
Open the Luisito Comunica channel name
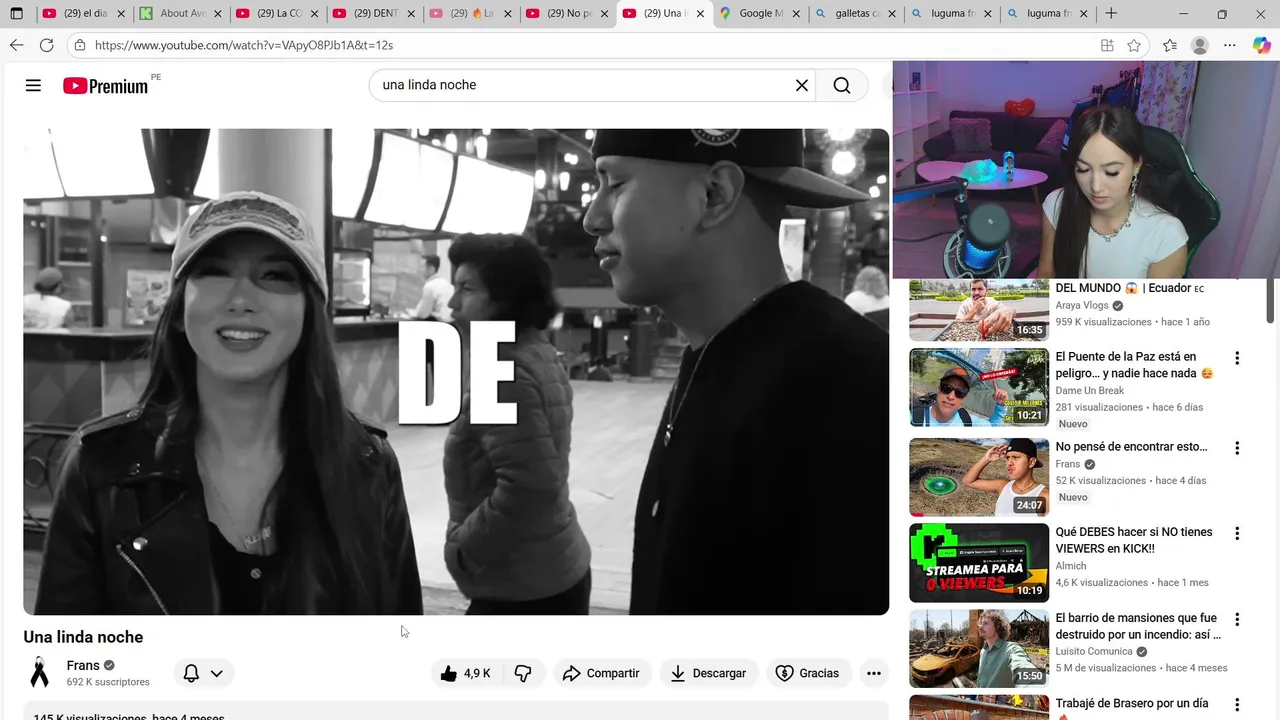point(1094,652)
